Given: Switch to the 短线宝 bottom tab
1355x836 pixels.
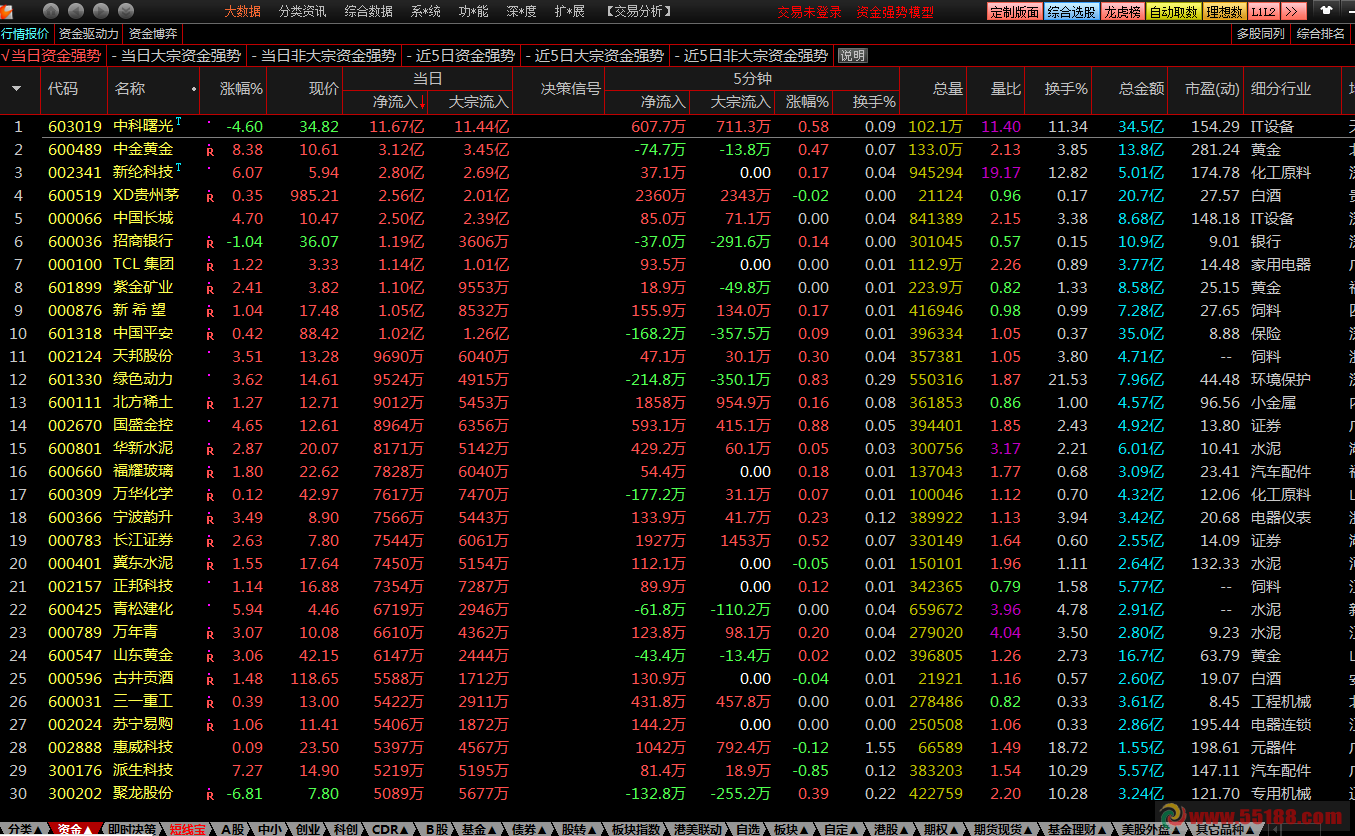Looking at the screenshot, I should [x=187, y=829].
